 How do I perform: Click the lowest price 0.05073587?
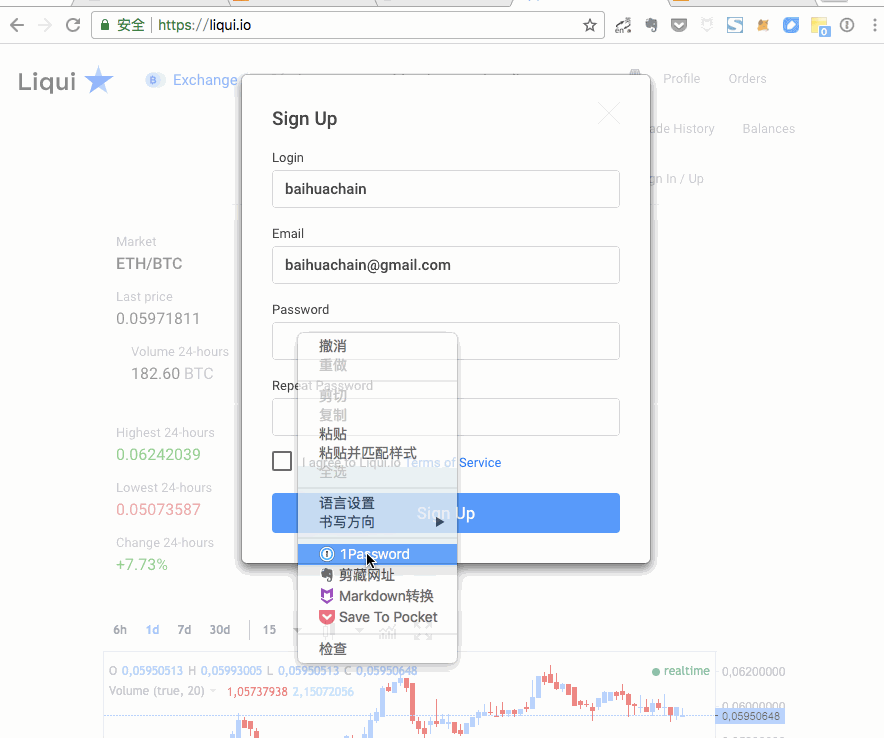[158, 510]
